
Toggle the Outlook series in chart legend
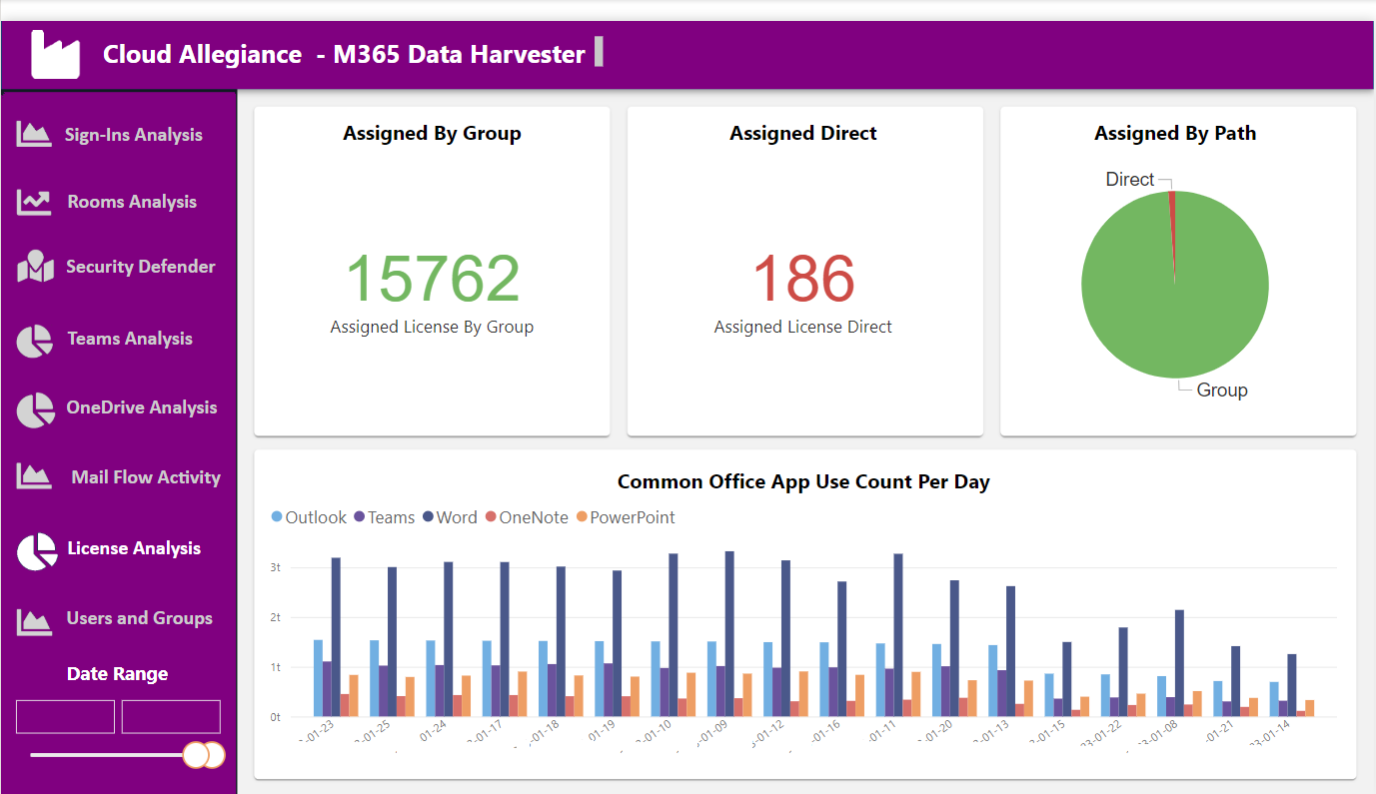(x=309, y=517)
